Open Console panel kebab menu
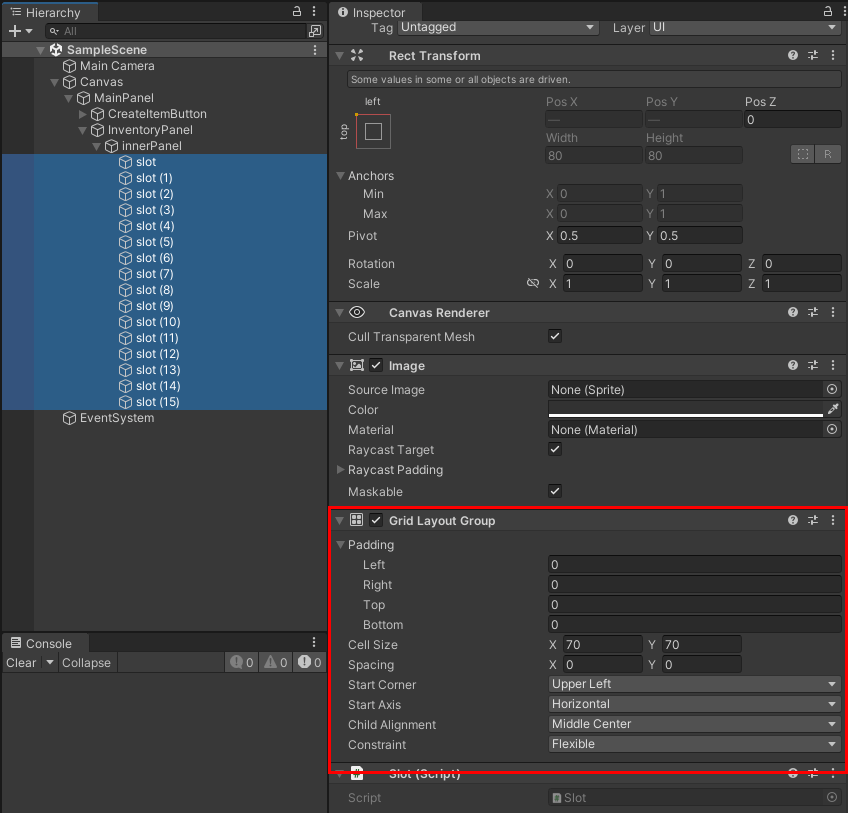Viewport: 848px width, 813px height. pos(314,642)
